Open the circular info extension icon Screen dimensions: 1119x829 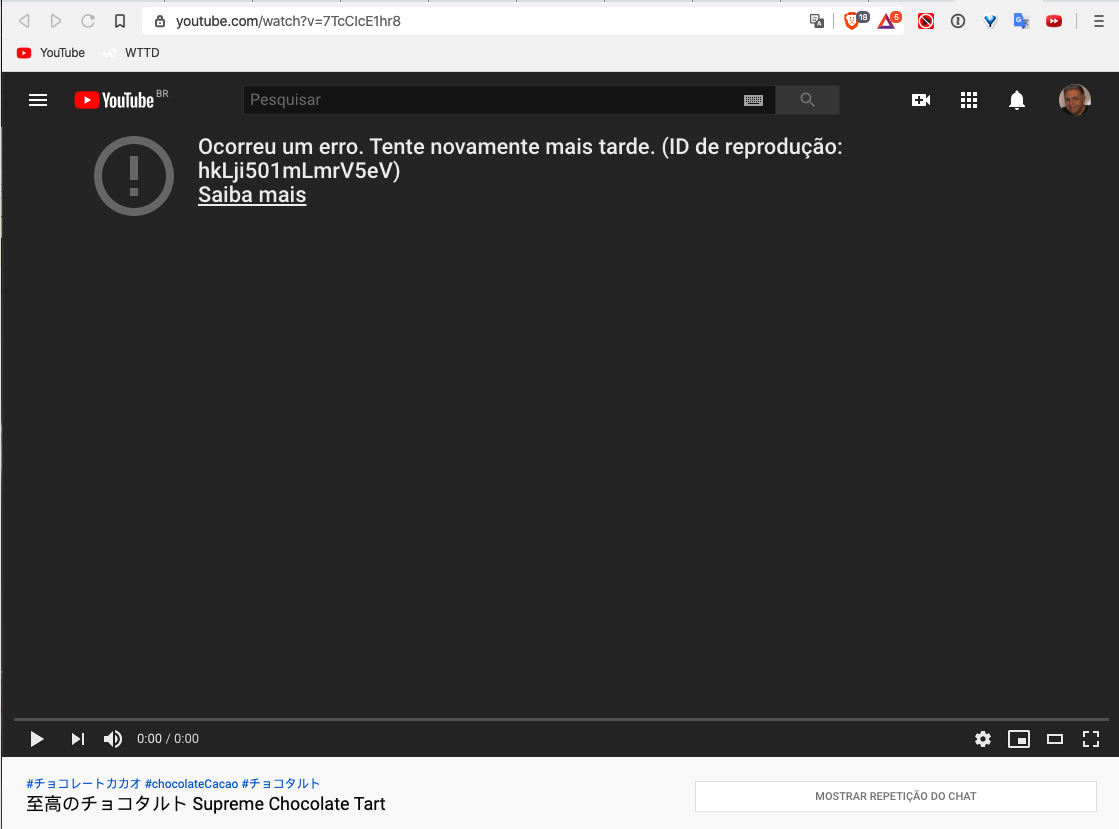click(958, 21)
